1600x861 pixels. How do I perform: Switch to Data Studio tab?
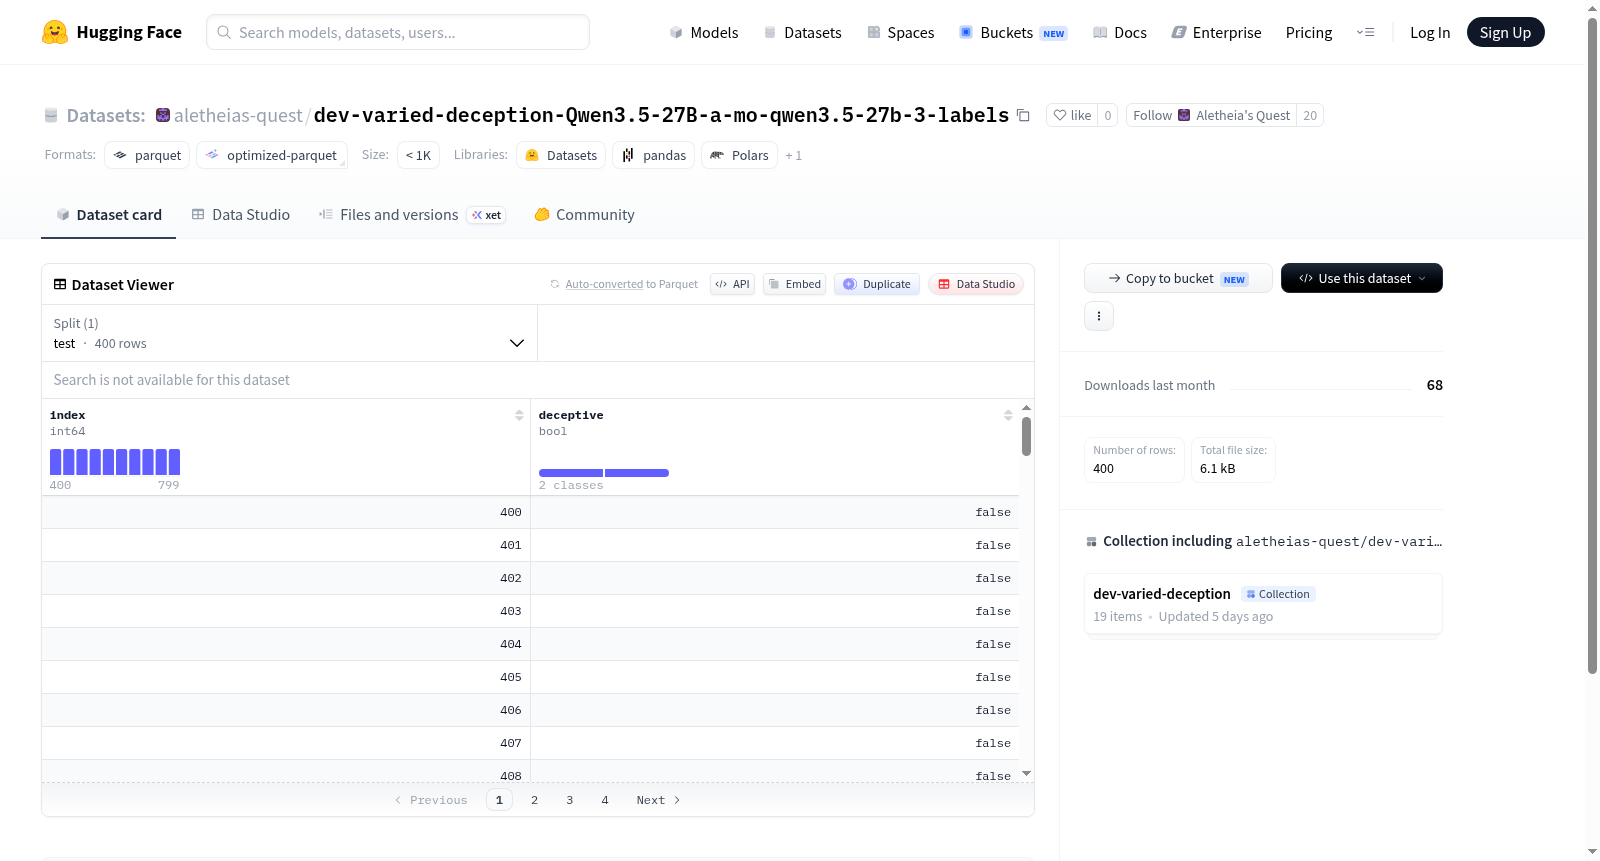click(x=241, y=215)
